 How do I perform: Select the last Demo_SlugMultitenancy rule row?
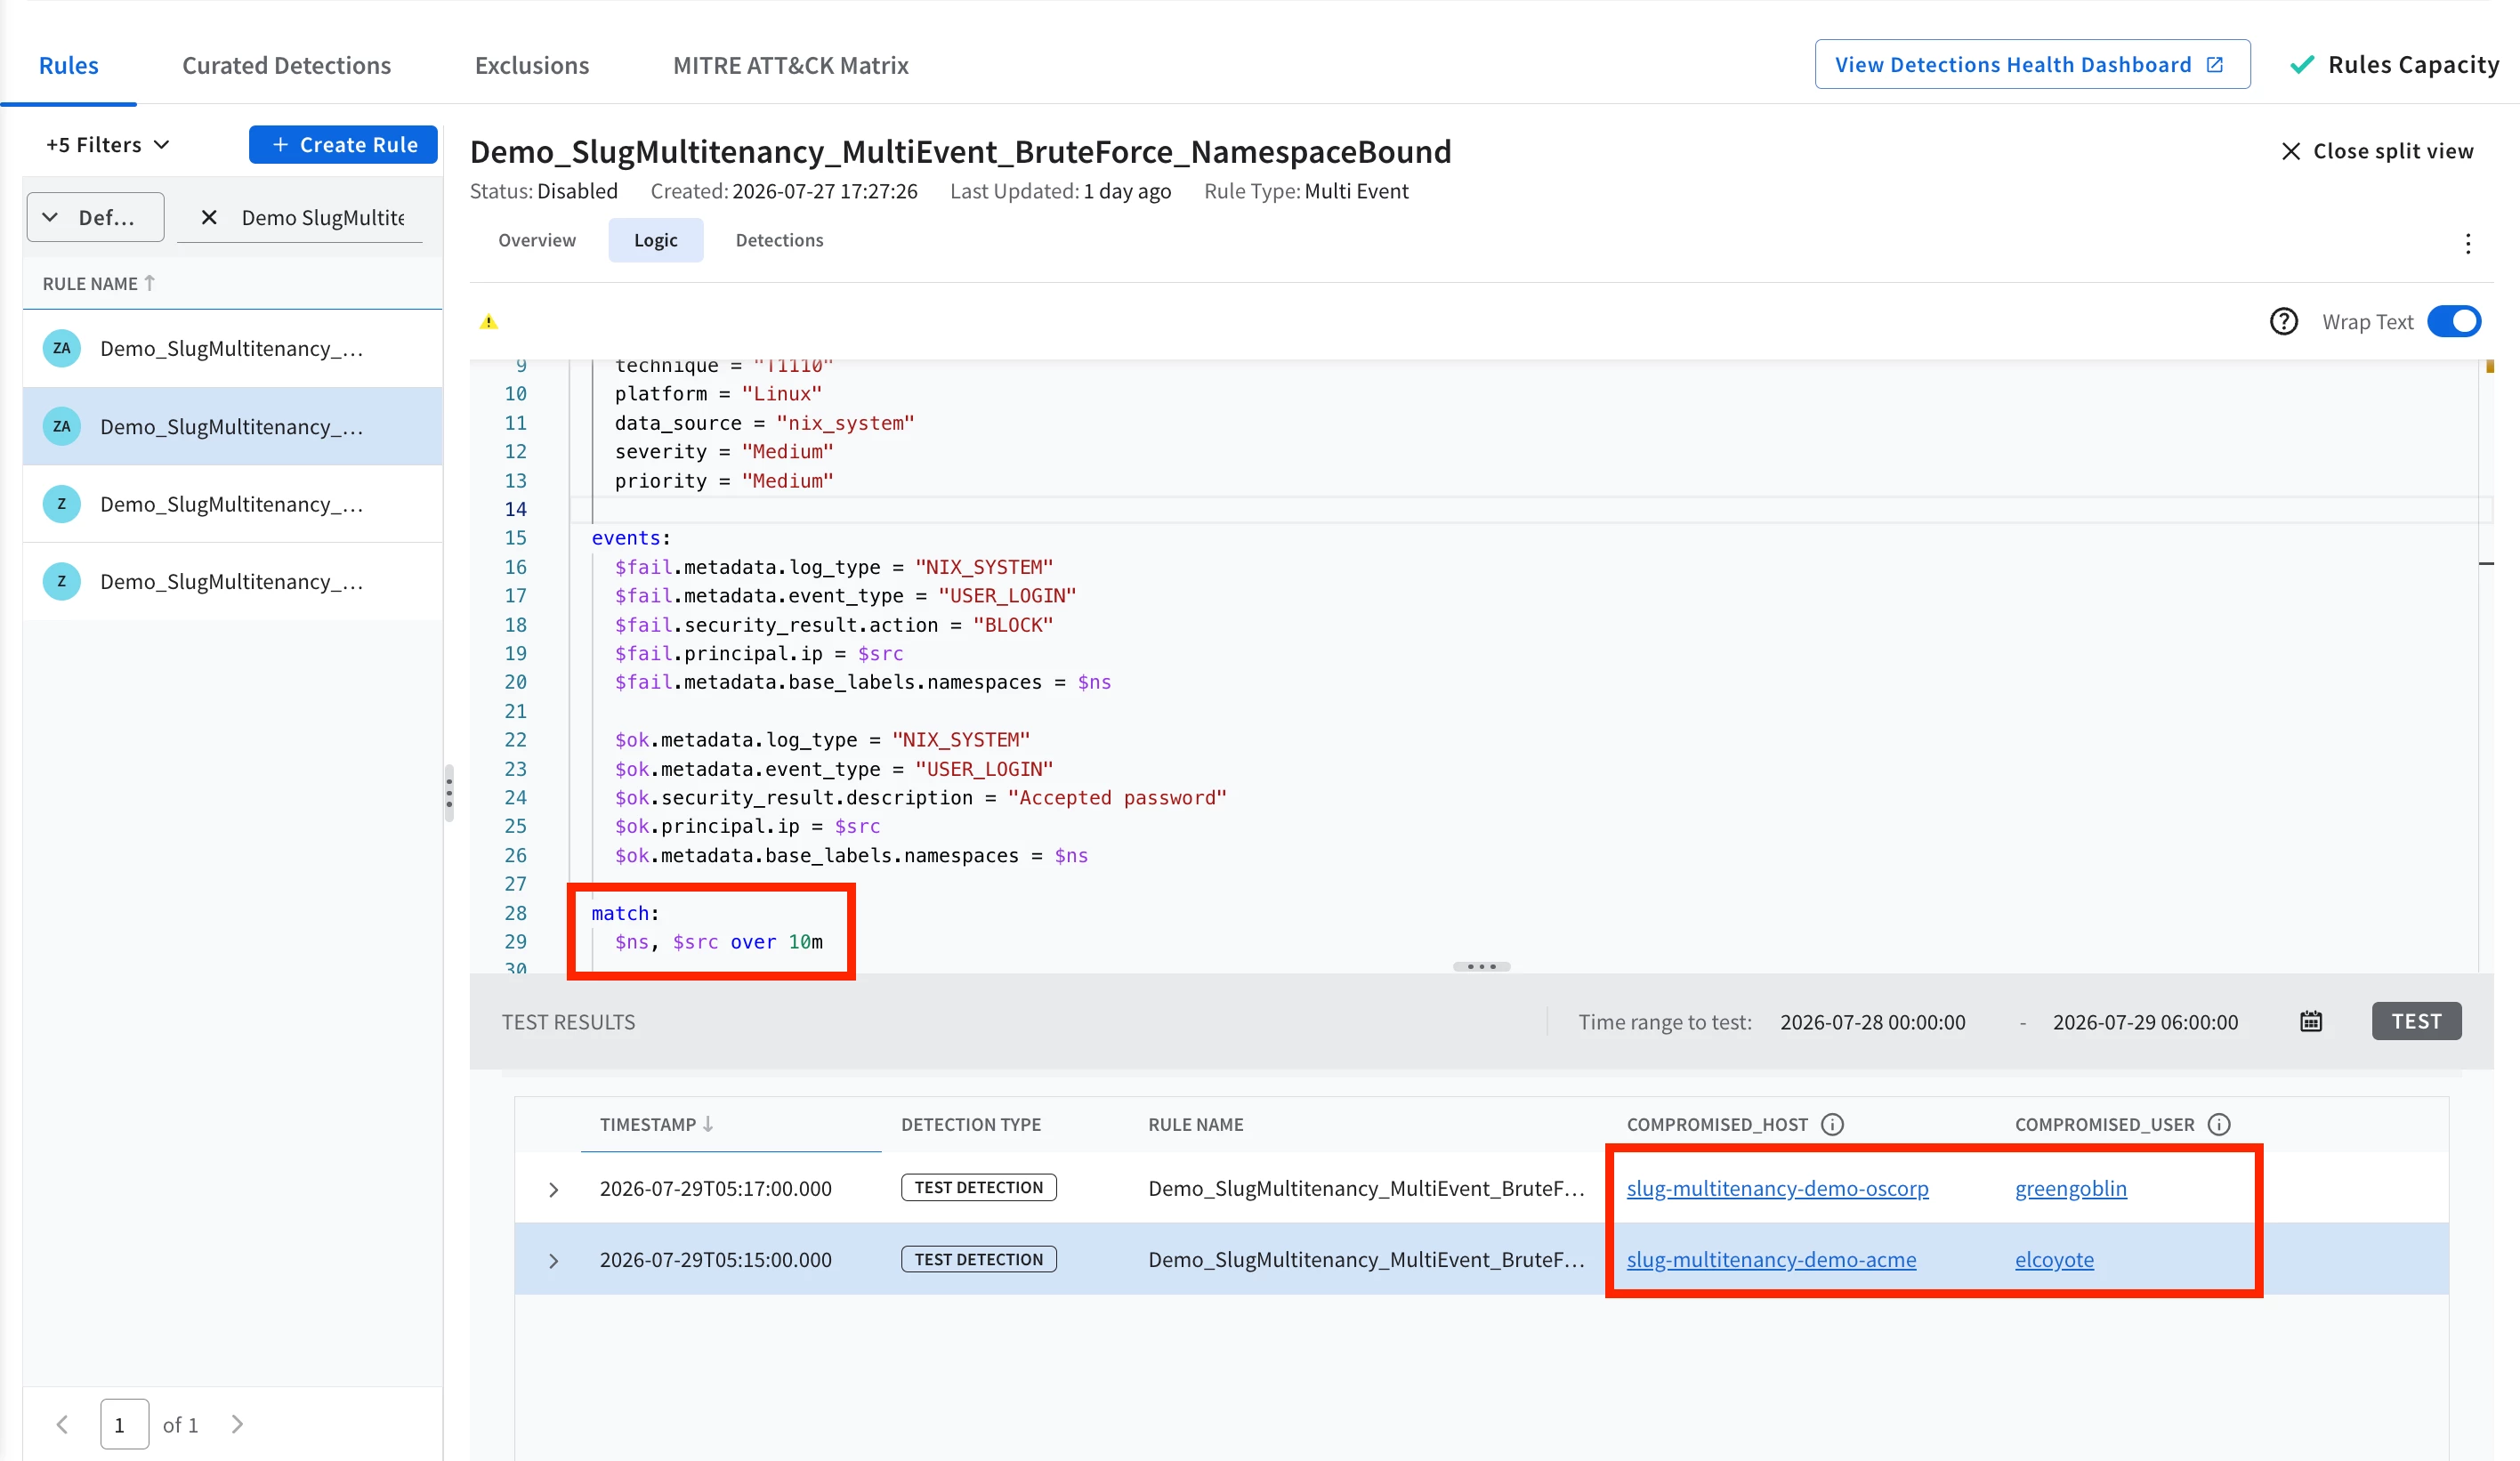tap(232, 582)
